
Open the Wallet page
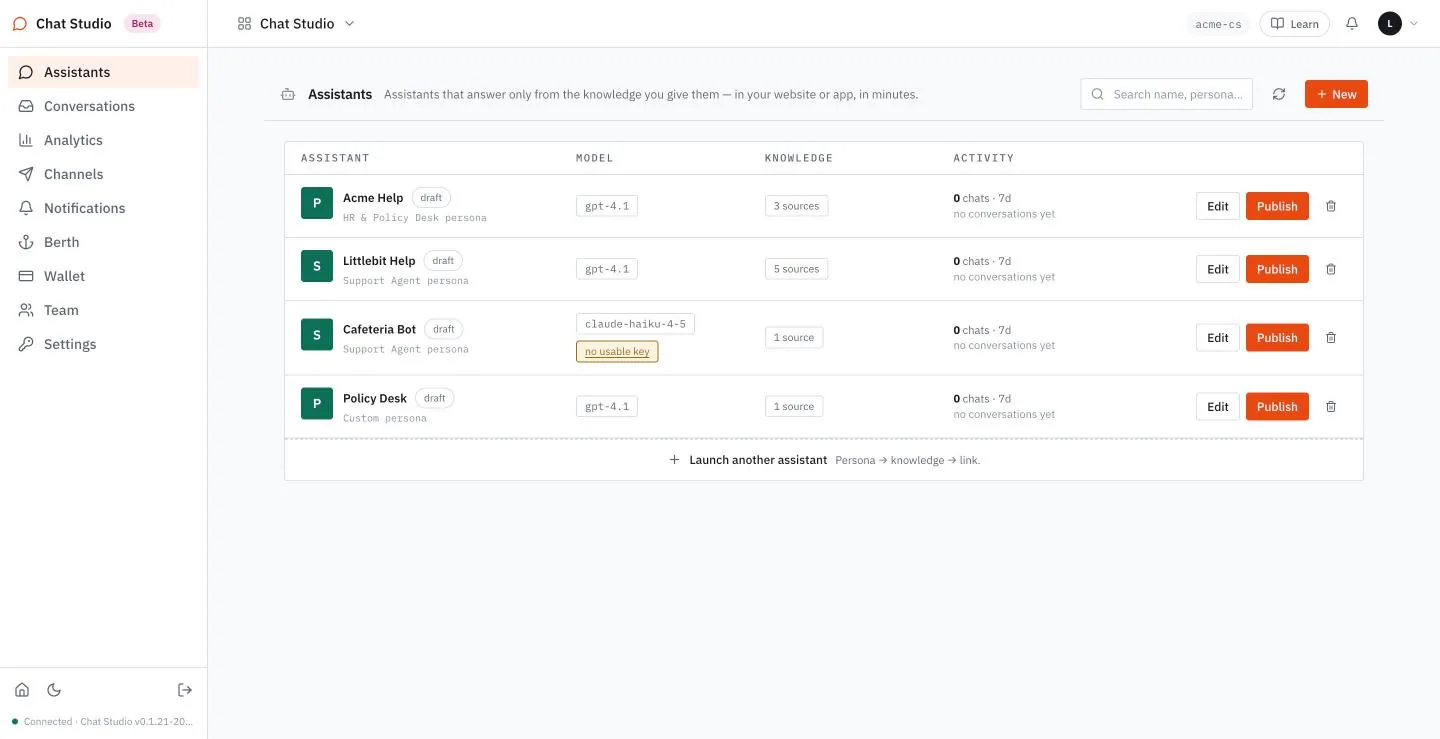coord(104,276)
